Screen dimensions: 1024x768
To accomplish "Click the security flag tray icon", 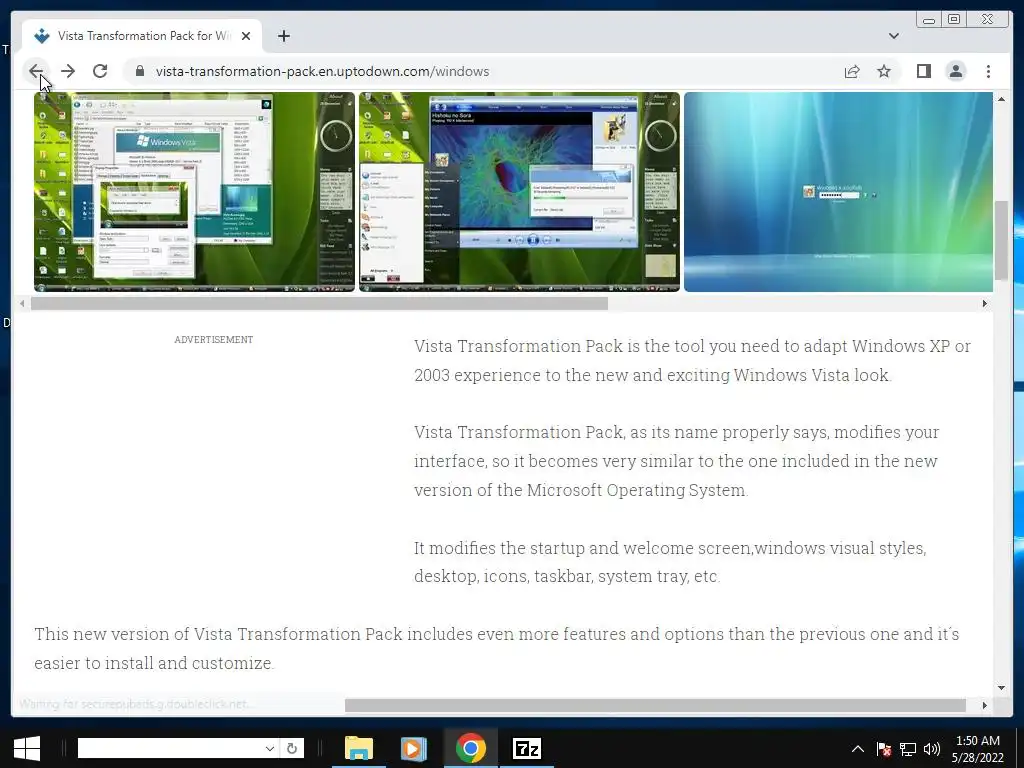I will tap(884, 749).
